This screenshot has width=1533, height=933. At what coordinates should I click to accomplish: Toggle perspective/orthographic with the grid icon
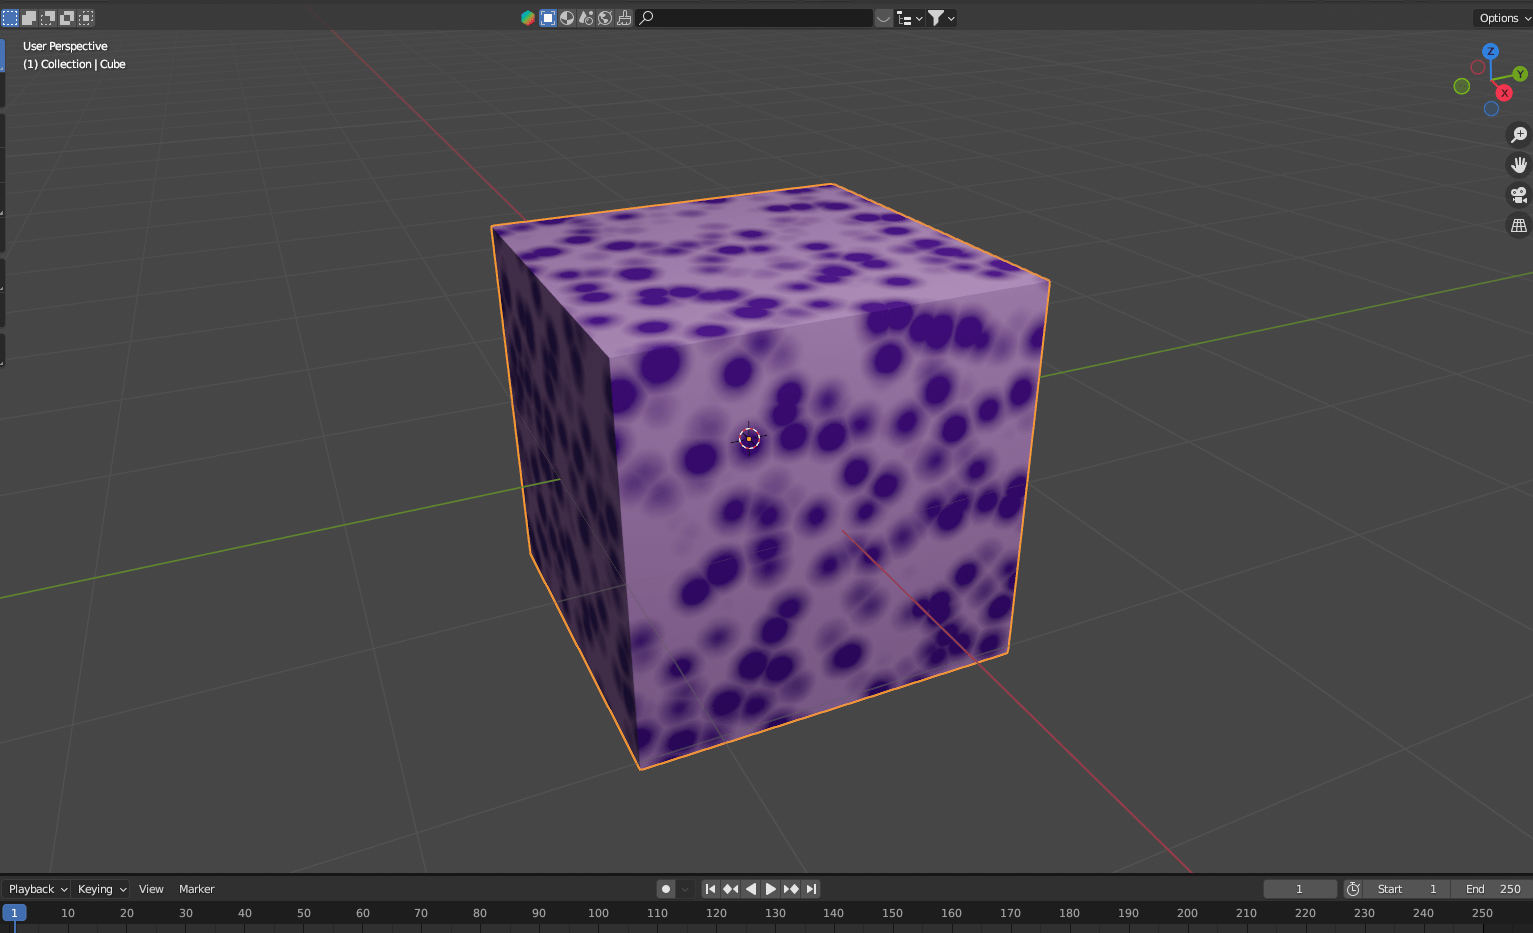point(1518,225)
